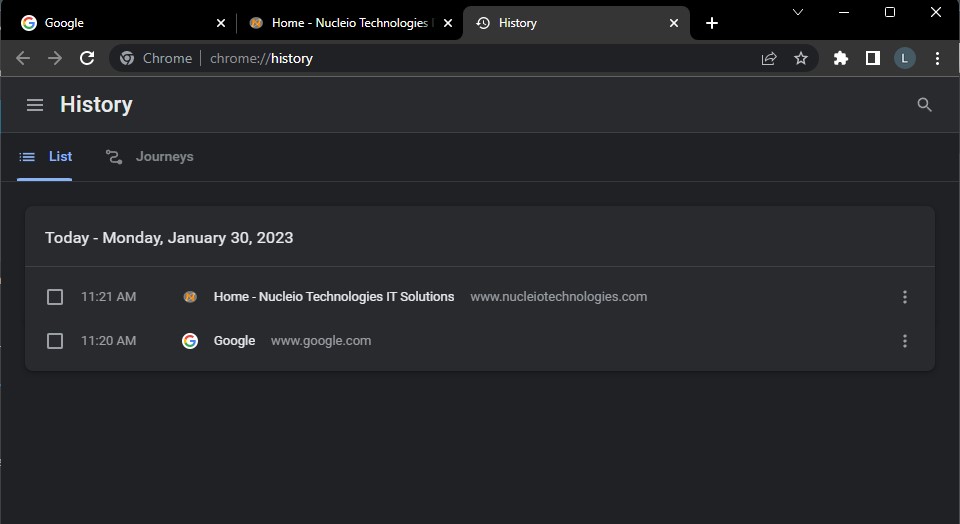
Task: Search history with the magnifier icon
Action: click(x=924, y=105)
